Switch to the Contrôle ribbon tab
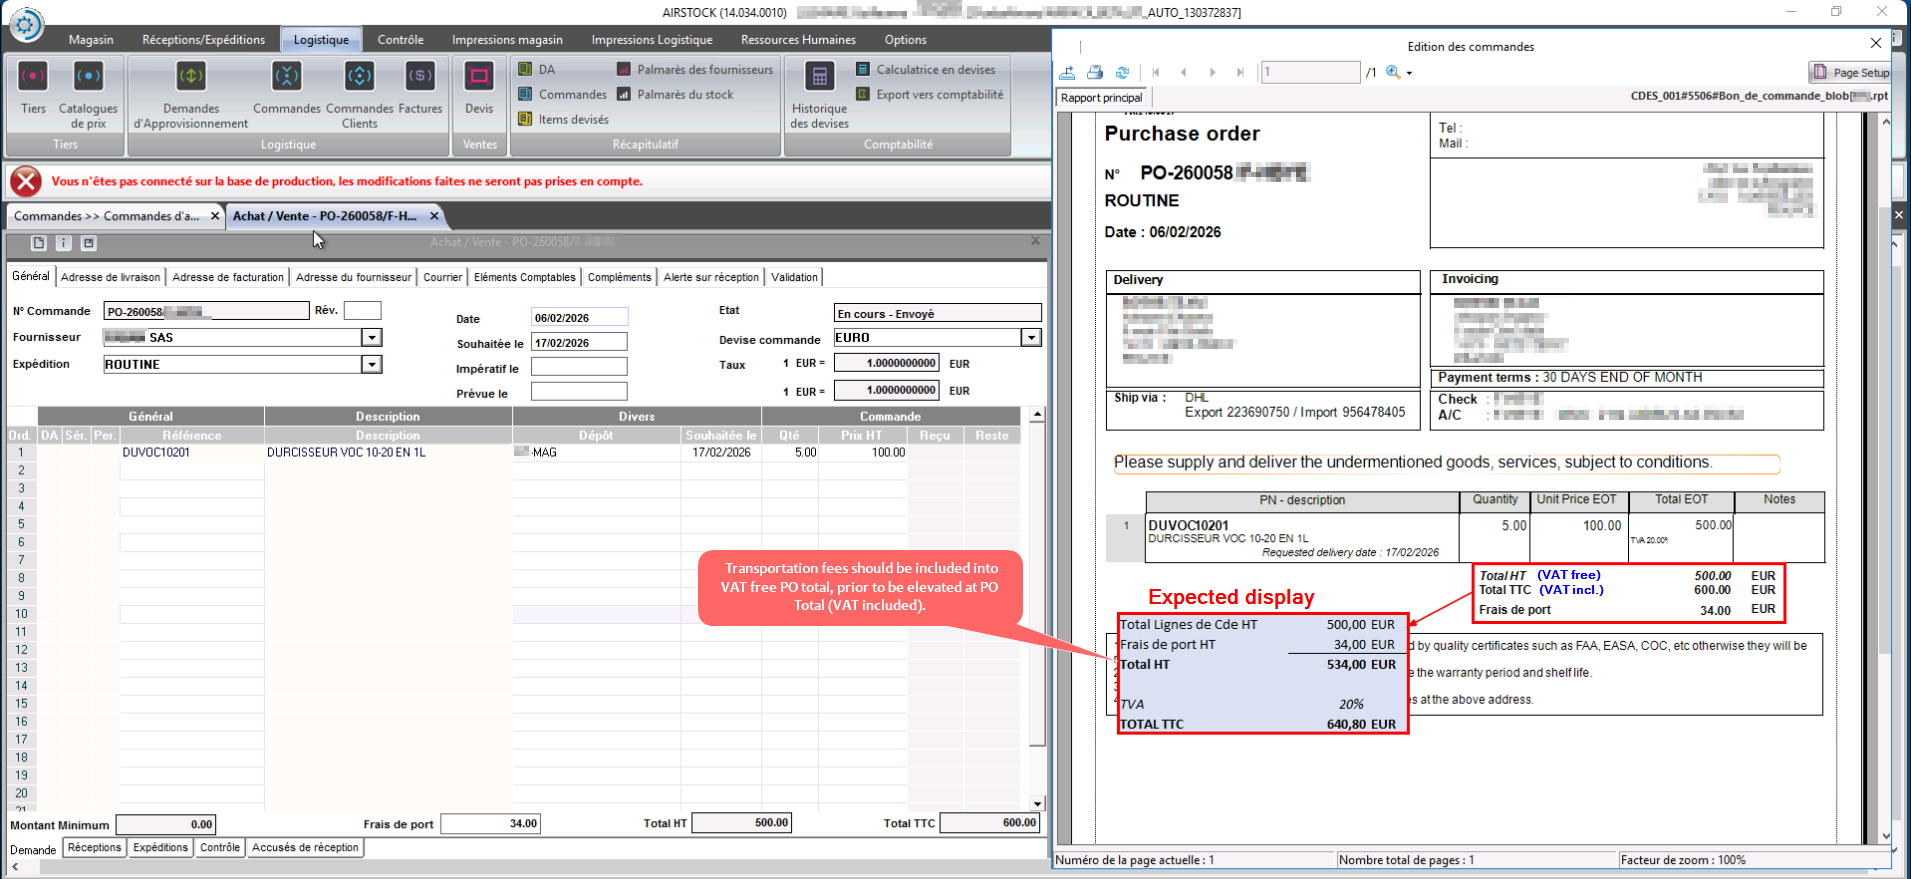The image size is (1911, 879). [400, 40]
